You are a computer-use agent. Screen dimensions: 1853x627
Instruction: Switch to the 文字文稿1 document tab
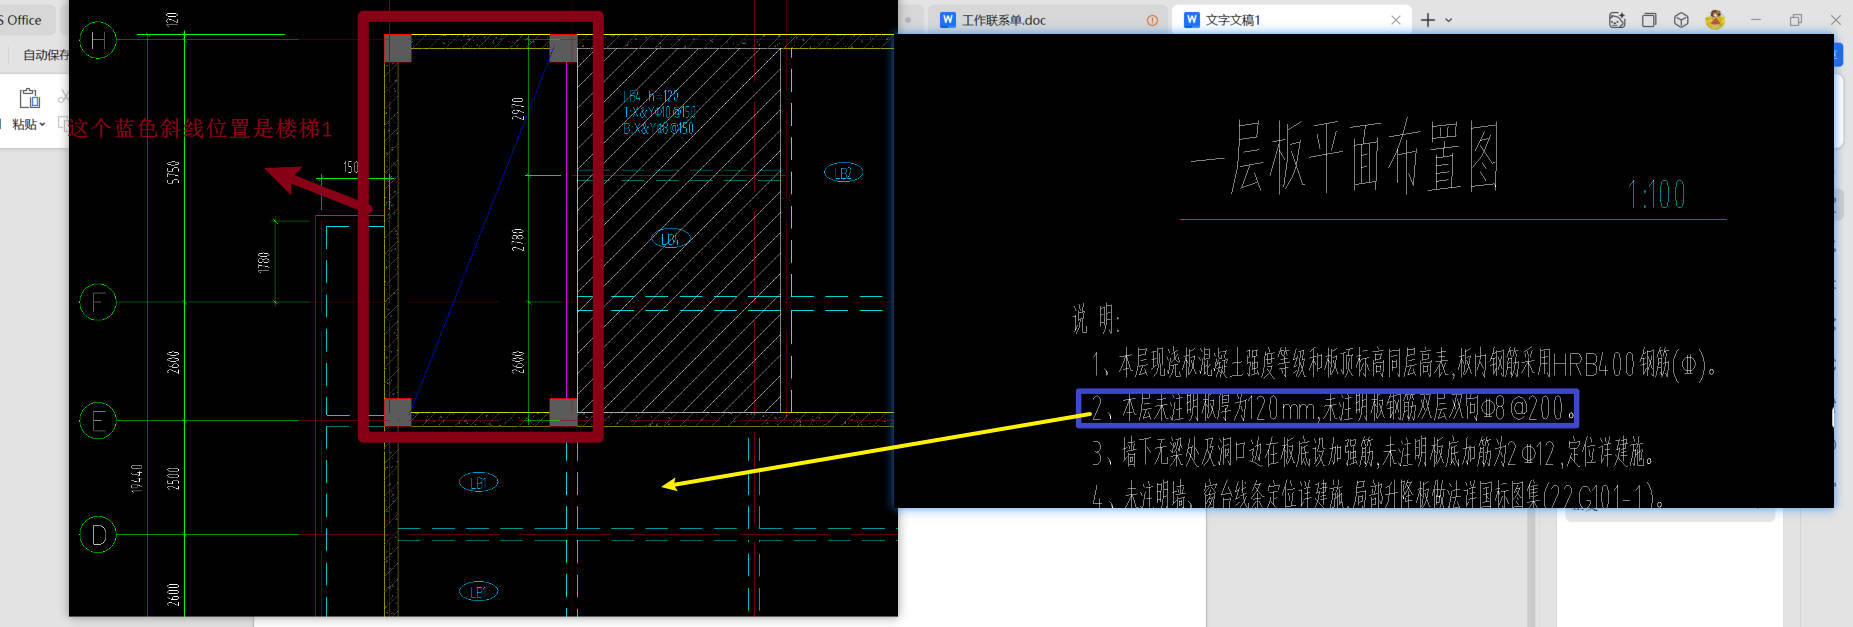click(x=1292, y=20)
